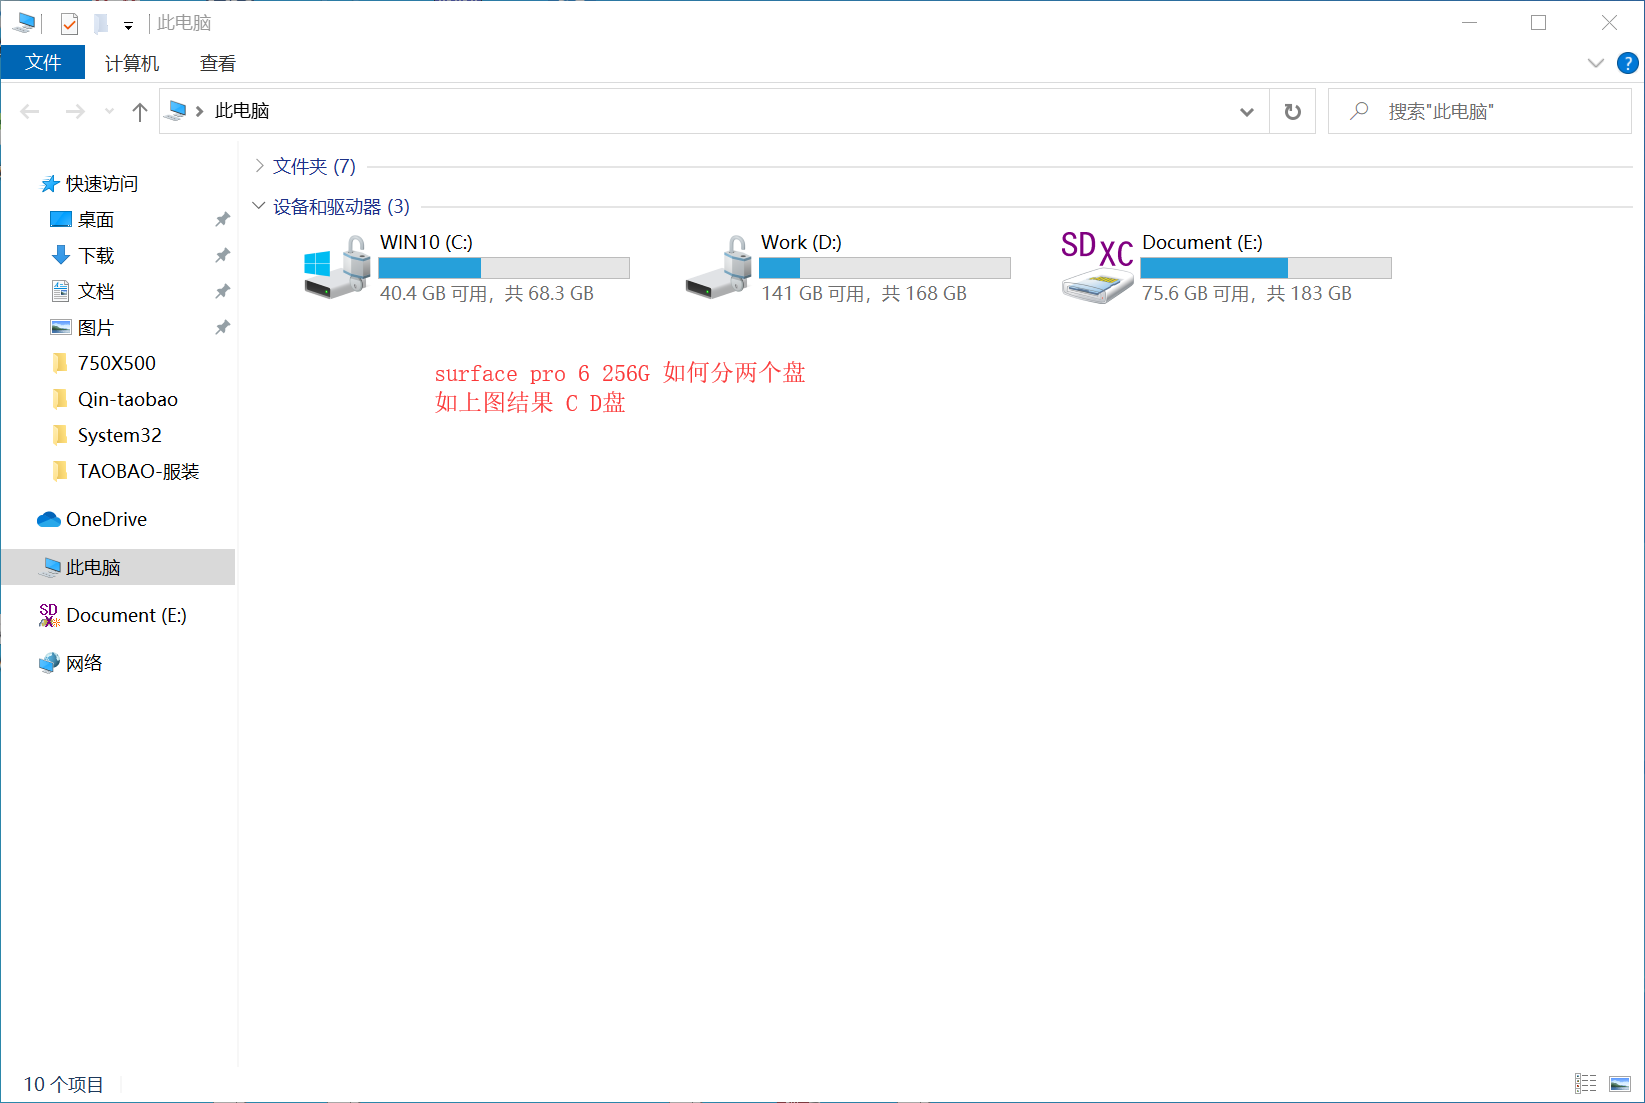Viewport: 1645px width, 1103px height.
Task: Click the Properties icon in quick access toolbar
Action: coord(69,23)
